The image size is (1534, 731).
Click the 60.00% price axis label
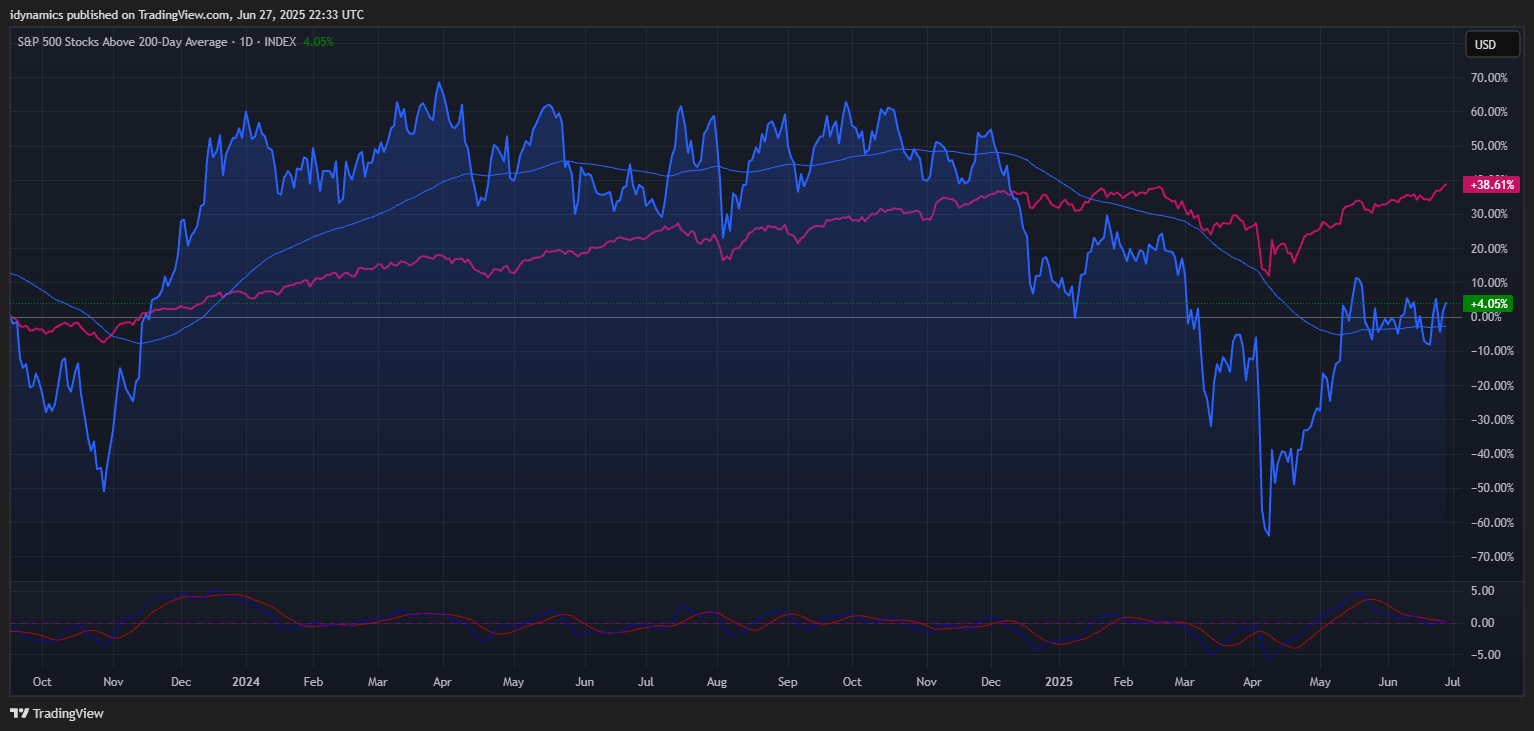pyautogui.click(x=1489, y=112)
